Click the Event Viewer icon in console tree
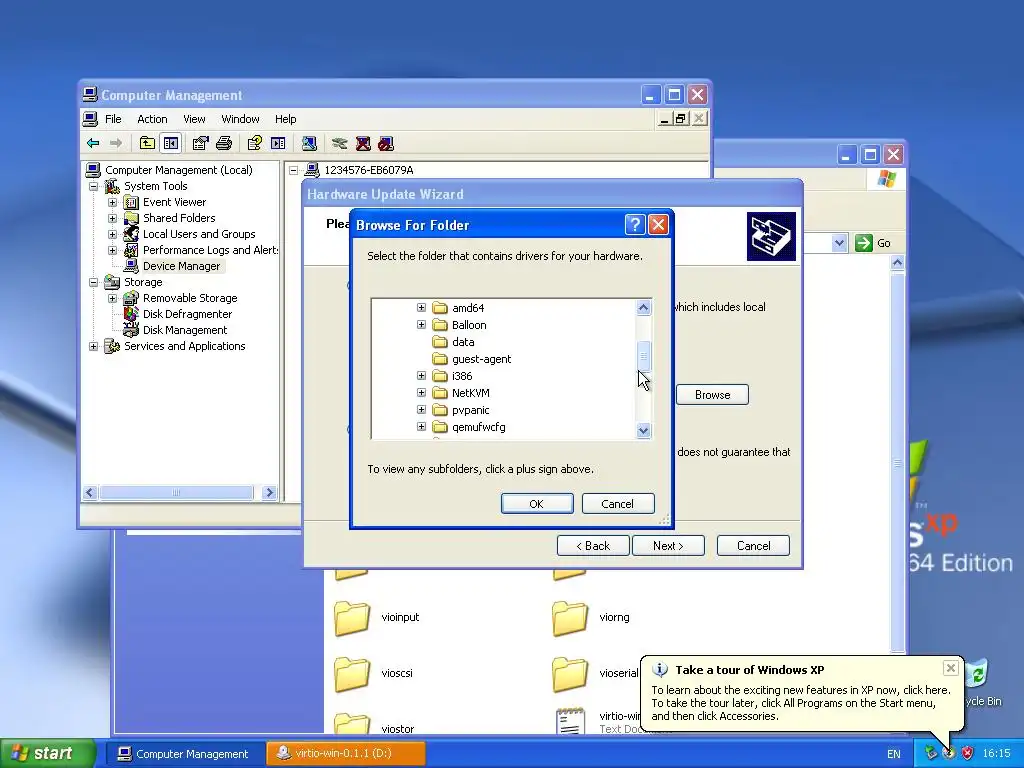This screenshot has width=1024, height=768. pos(131,202)
